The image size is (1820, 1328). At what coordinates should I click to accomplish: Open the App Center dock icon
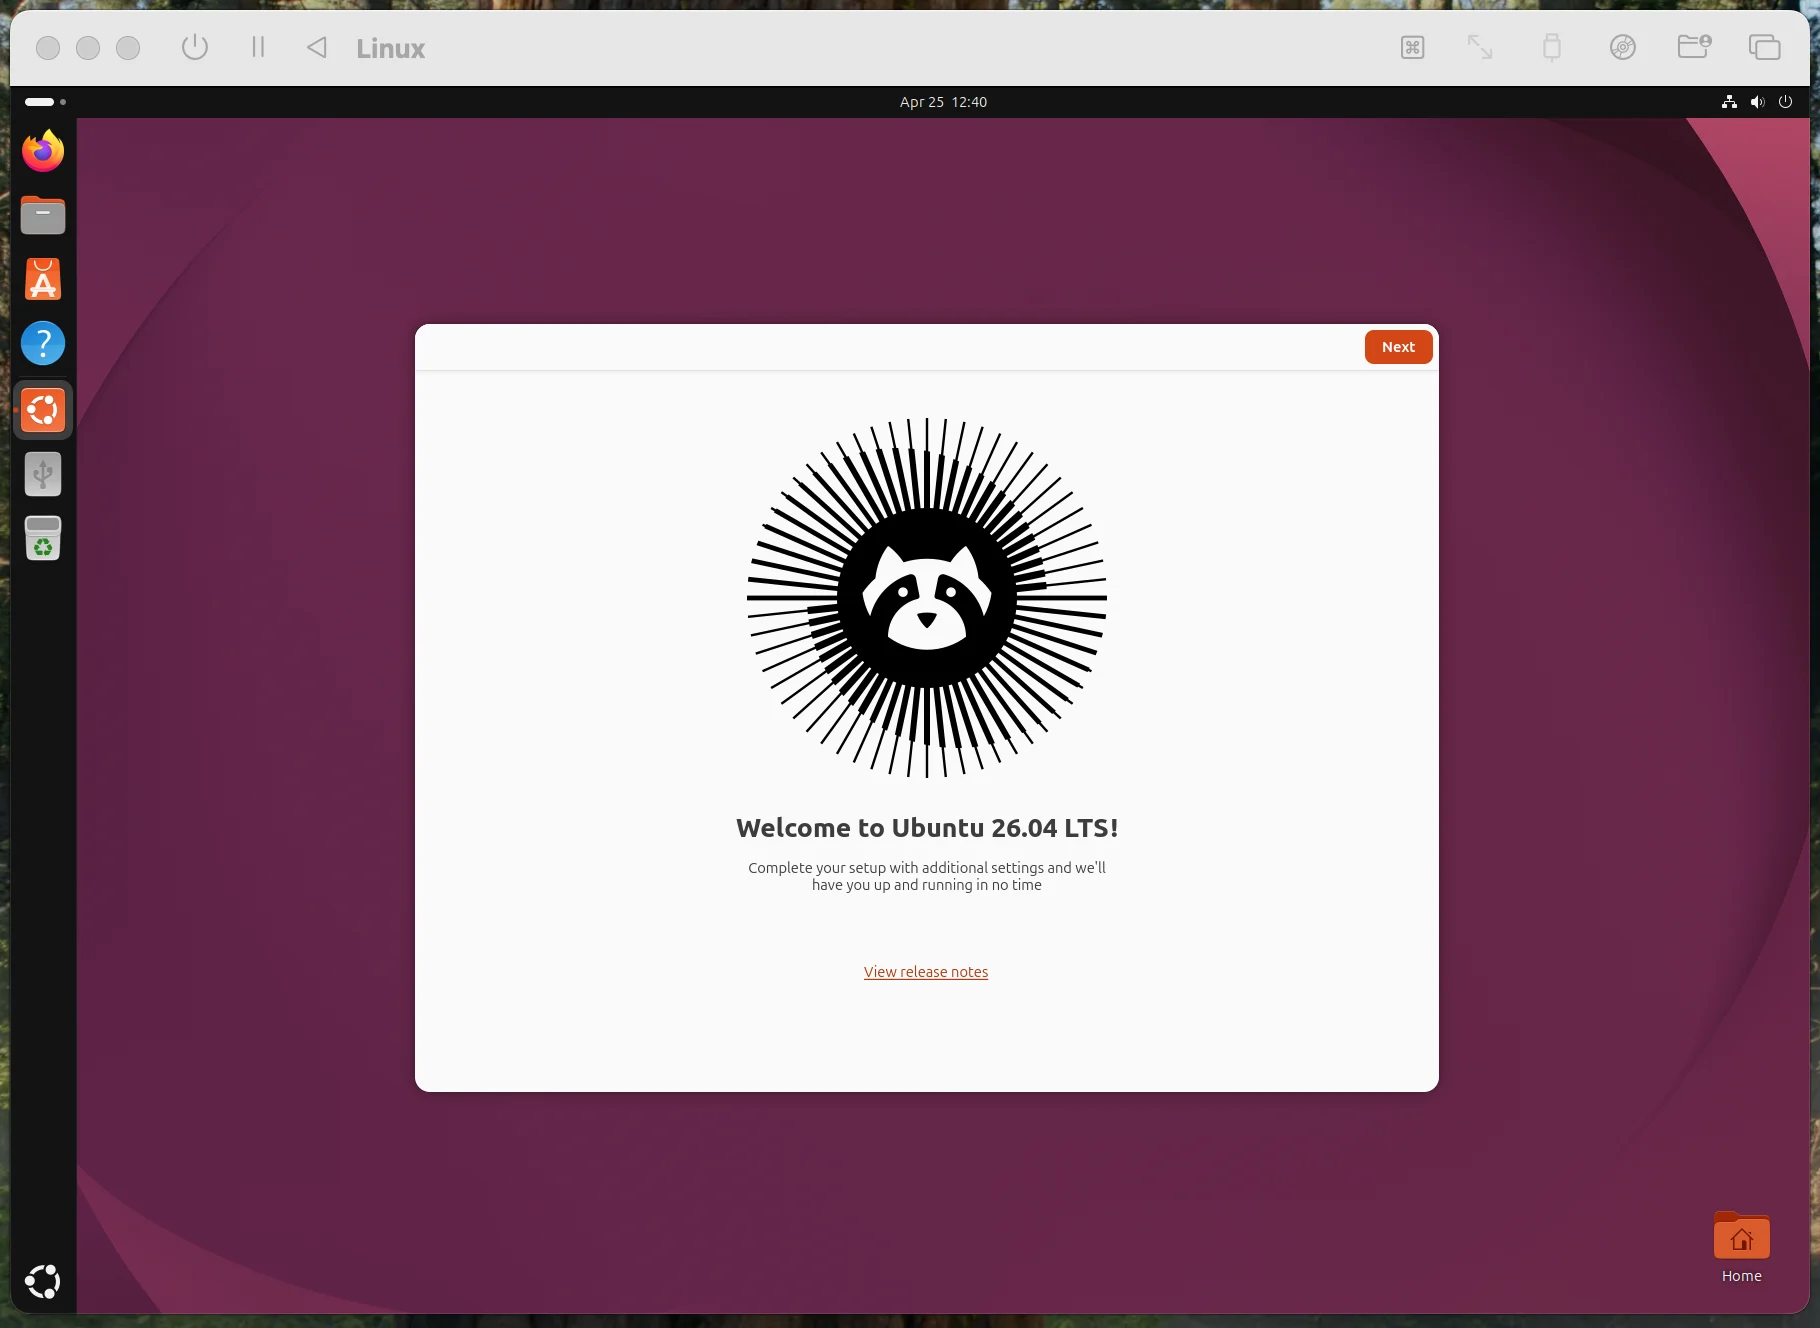pos(43,279)
